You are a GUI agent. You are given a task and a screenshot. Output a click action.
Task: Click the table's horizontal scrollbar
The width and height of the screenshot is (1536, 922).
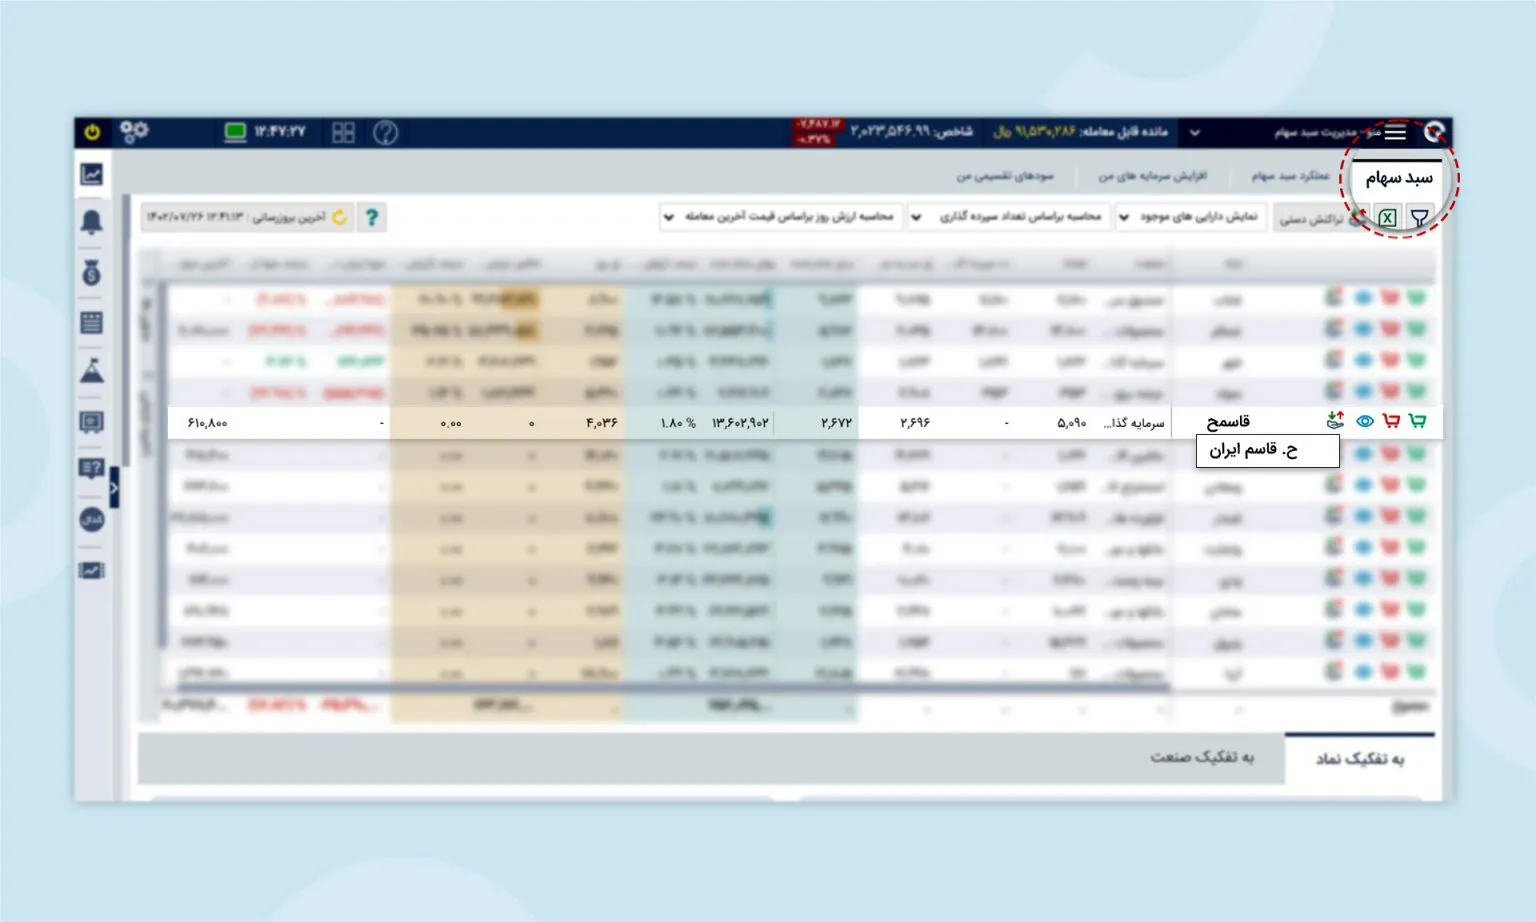coord(674,688)
